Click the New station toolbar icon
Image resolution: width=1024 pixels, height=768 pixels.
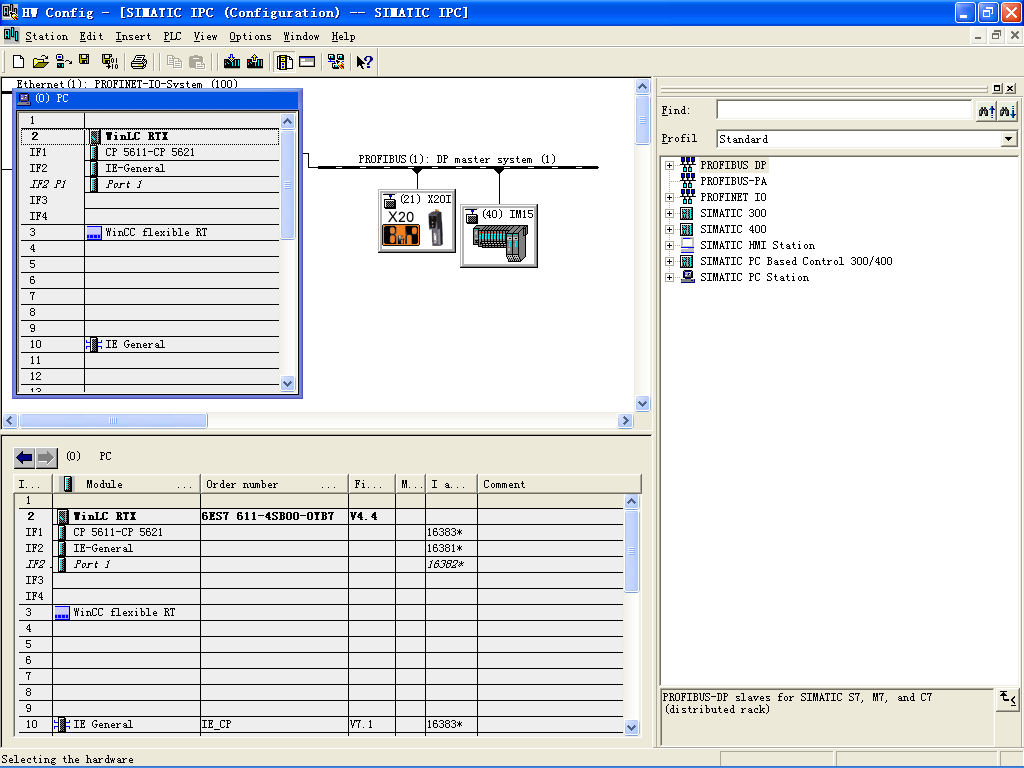pos(18,62)
